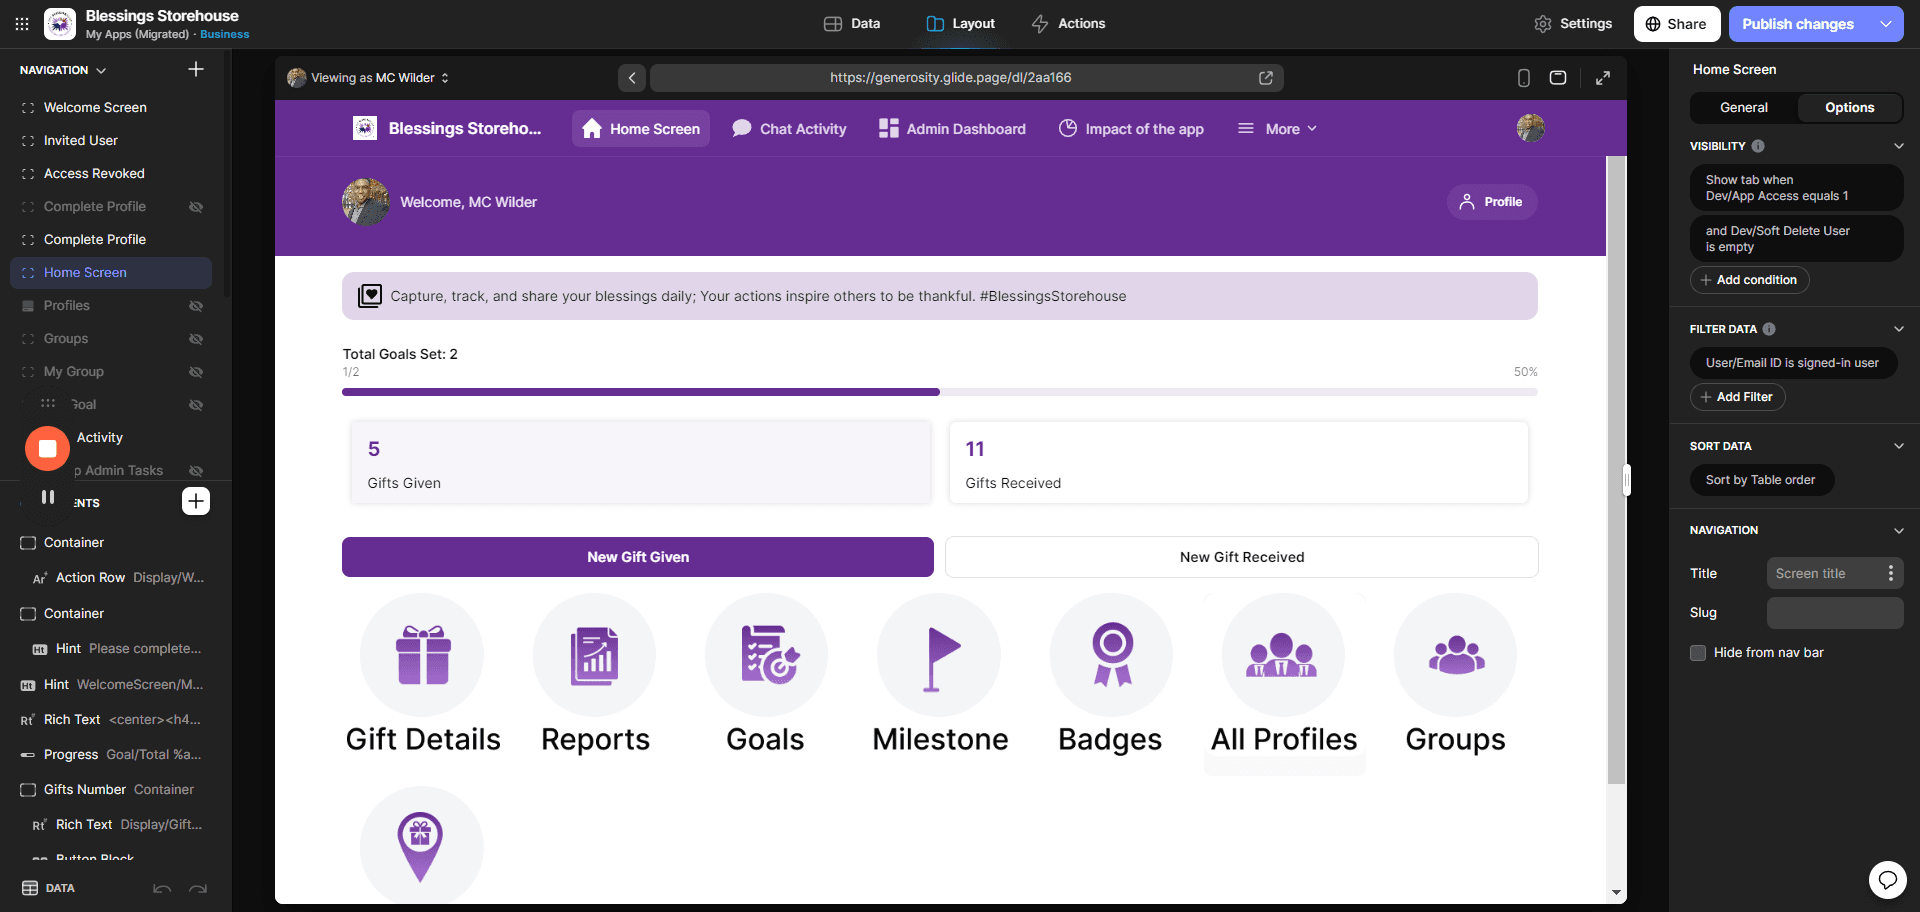Toggle visibility of My Group screen
Image resolution: width=1920 pixels, height=912 pixels.
click(x=196, y=372)
